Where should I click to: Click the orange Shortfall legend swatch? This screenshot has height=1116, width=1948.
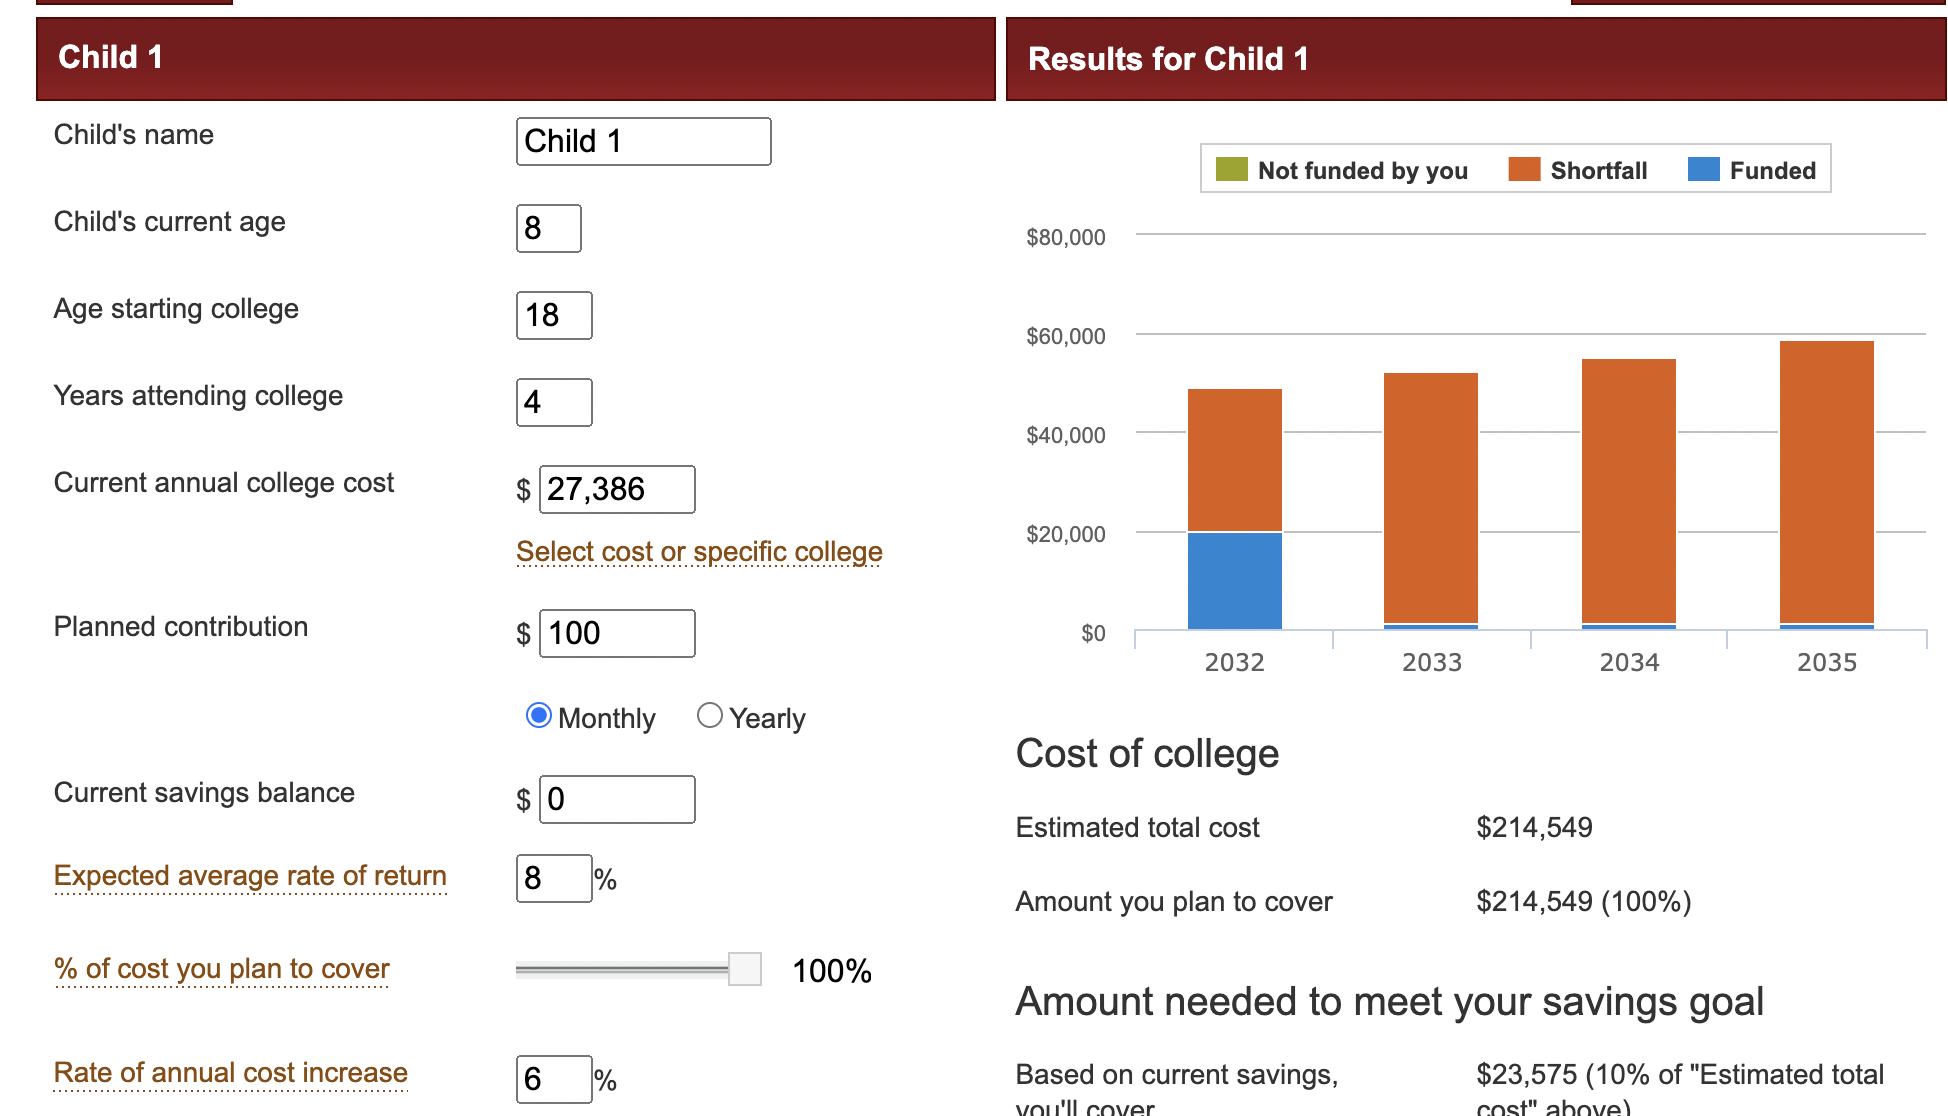click(1524, 170)
